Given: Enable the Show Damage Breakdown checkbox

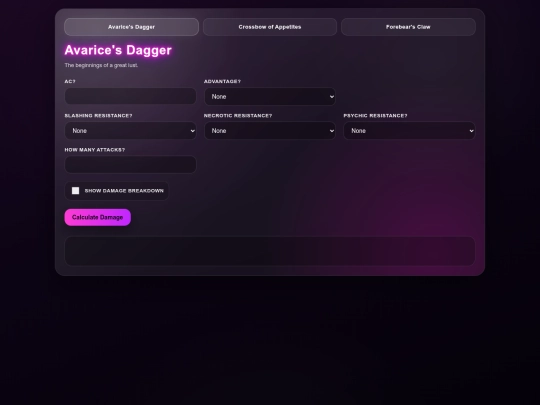Looking at the screenshot, I should (75, 191).
